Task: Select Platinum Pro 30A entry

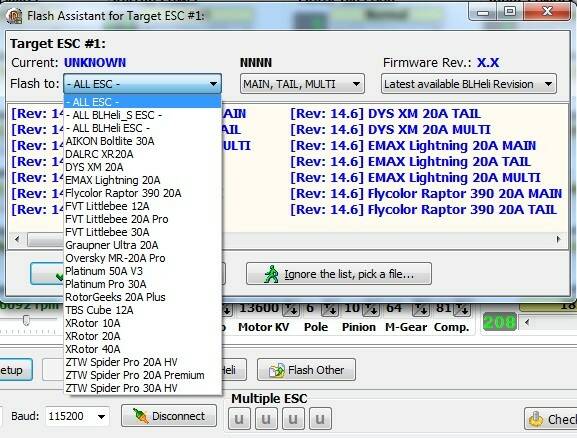Action: click(x=142, y=284)
